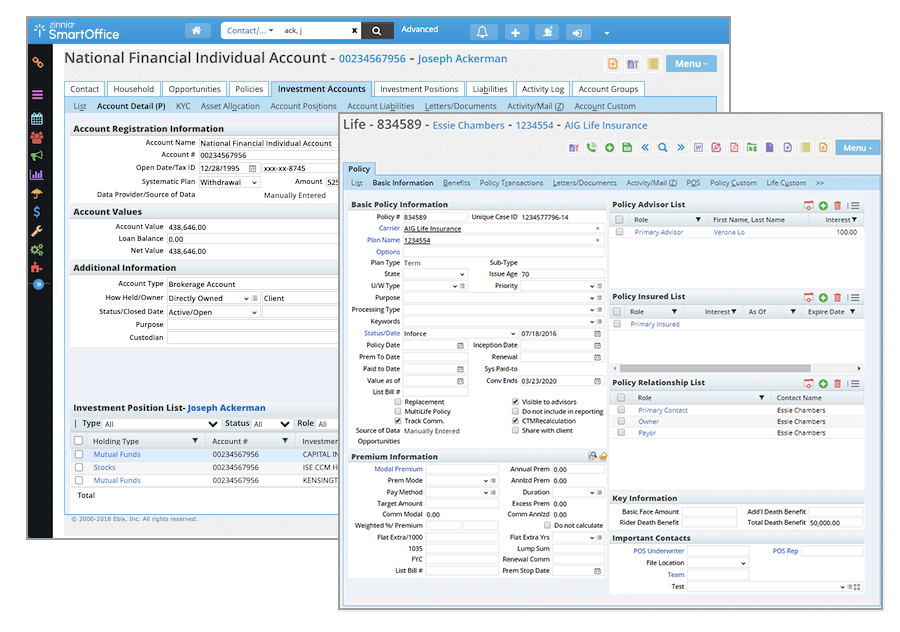The image size is (900, 632).
Task: Clear the search text with the X
Action: coord(354,31)
